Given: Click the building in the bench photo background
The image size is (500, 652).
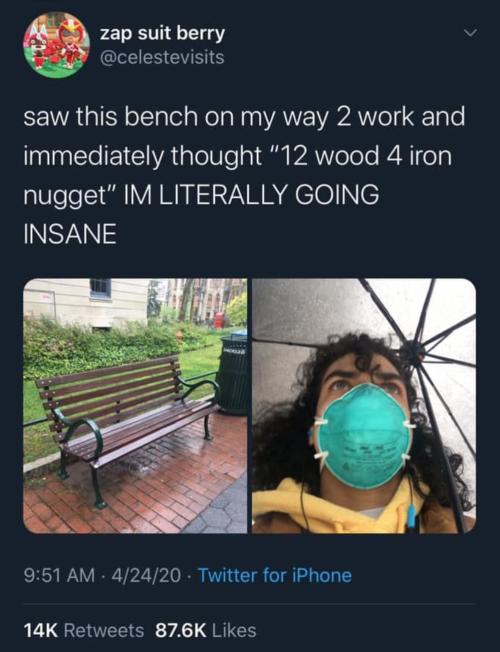Looking at the screenshot, I should [85, 301].
